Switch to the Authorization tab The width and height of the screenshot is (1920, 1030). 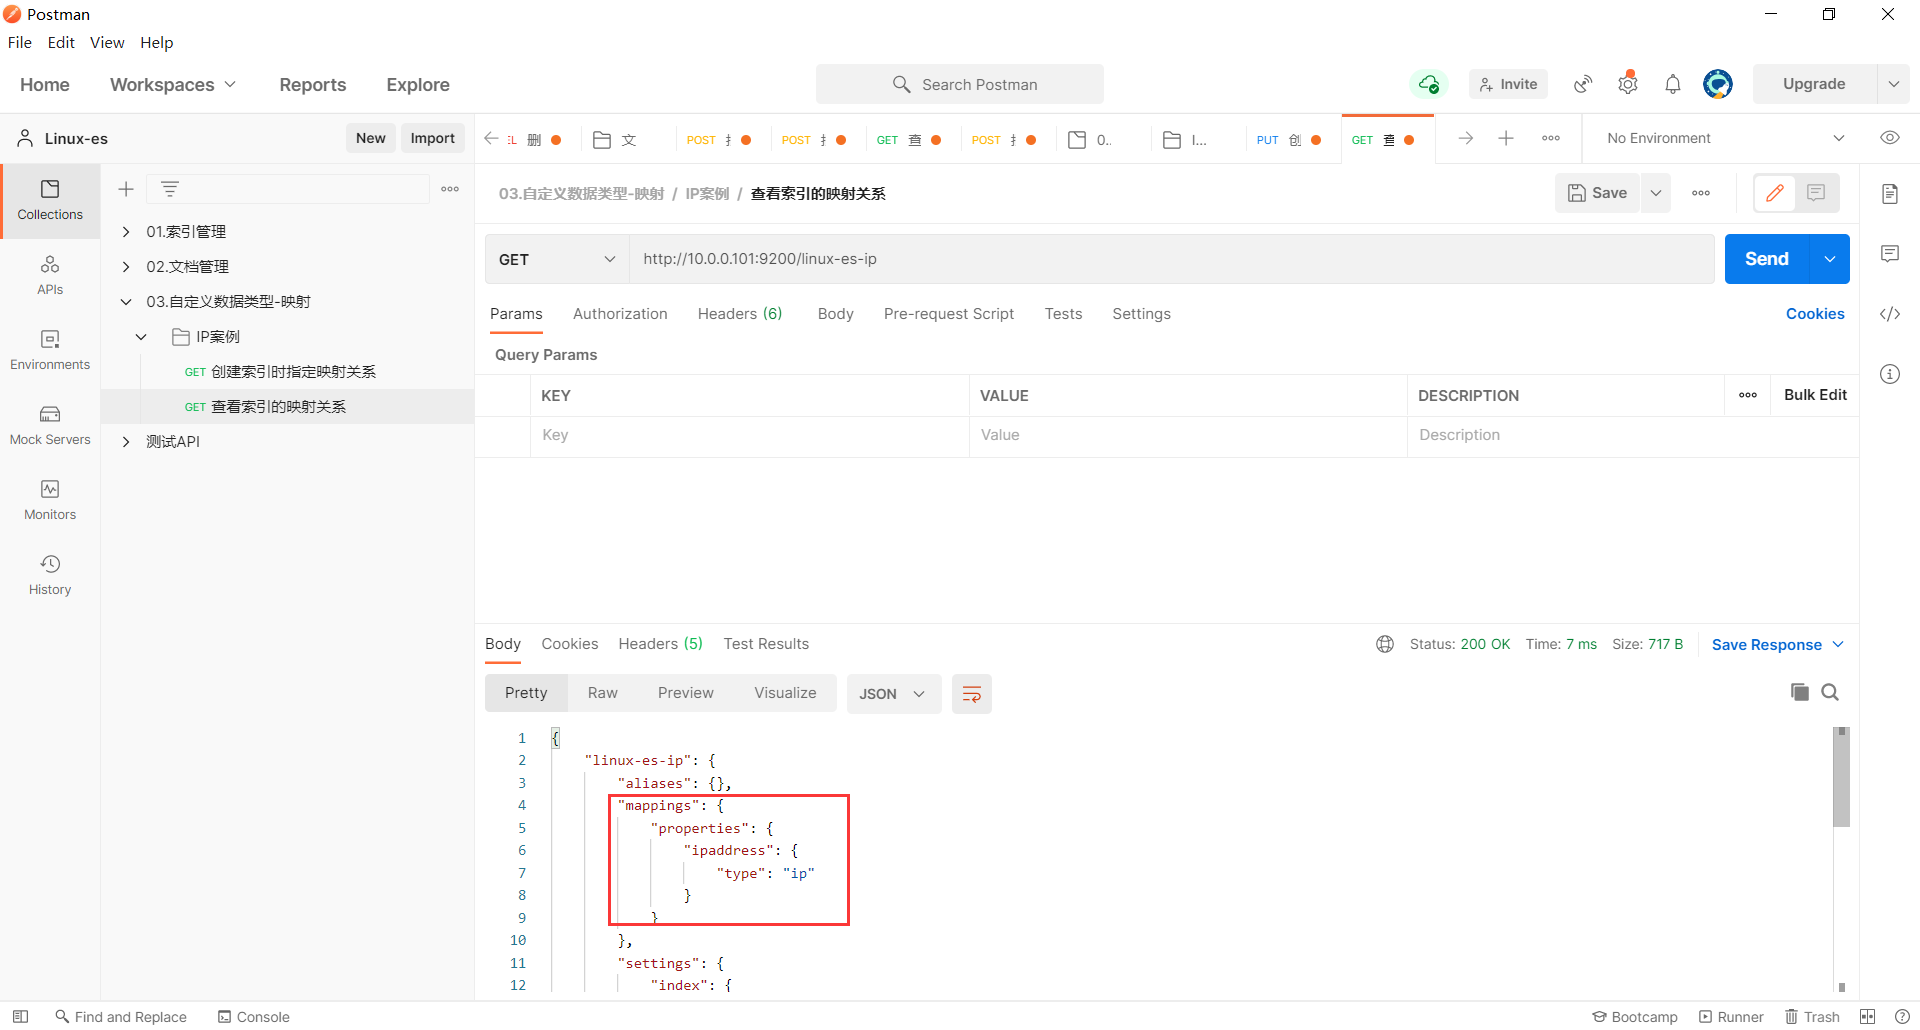click(620, 314)
